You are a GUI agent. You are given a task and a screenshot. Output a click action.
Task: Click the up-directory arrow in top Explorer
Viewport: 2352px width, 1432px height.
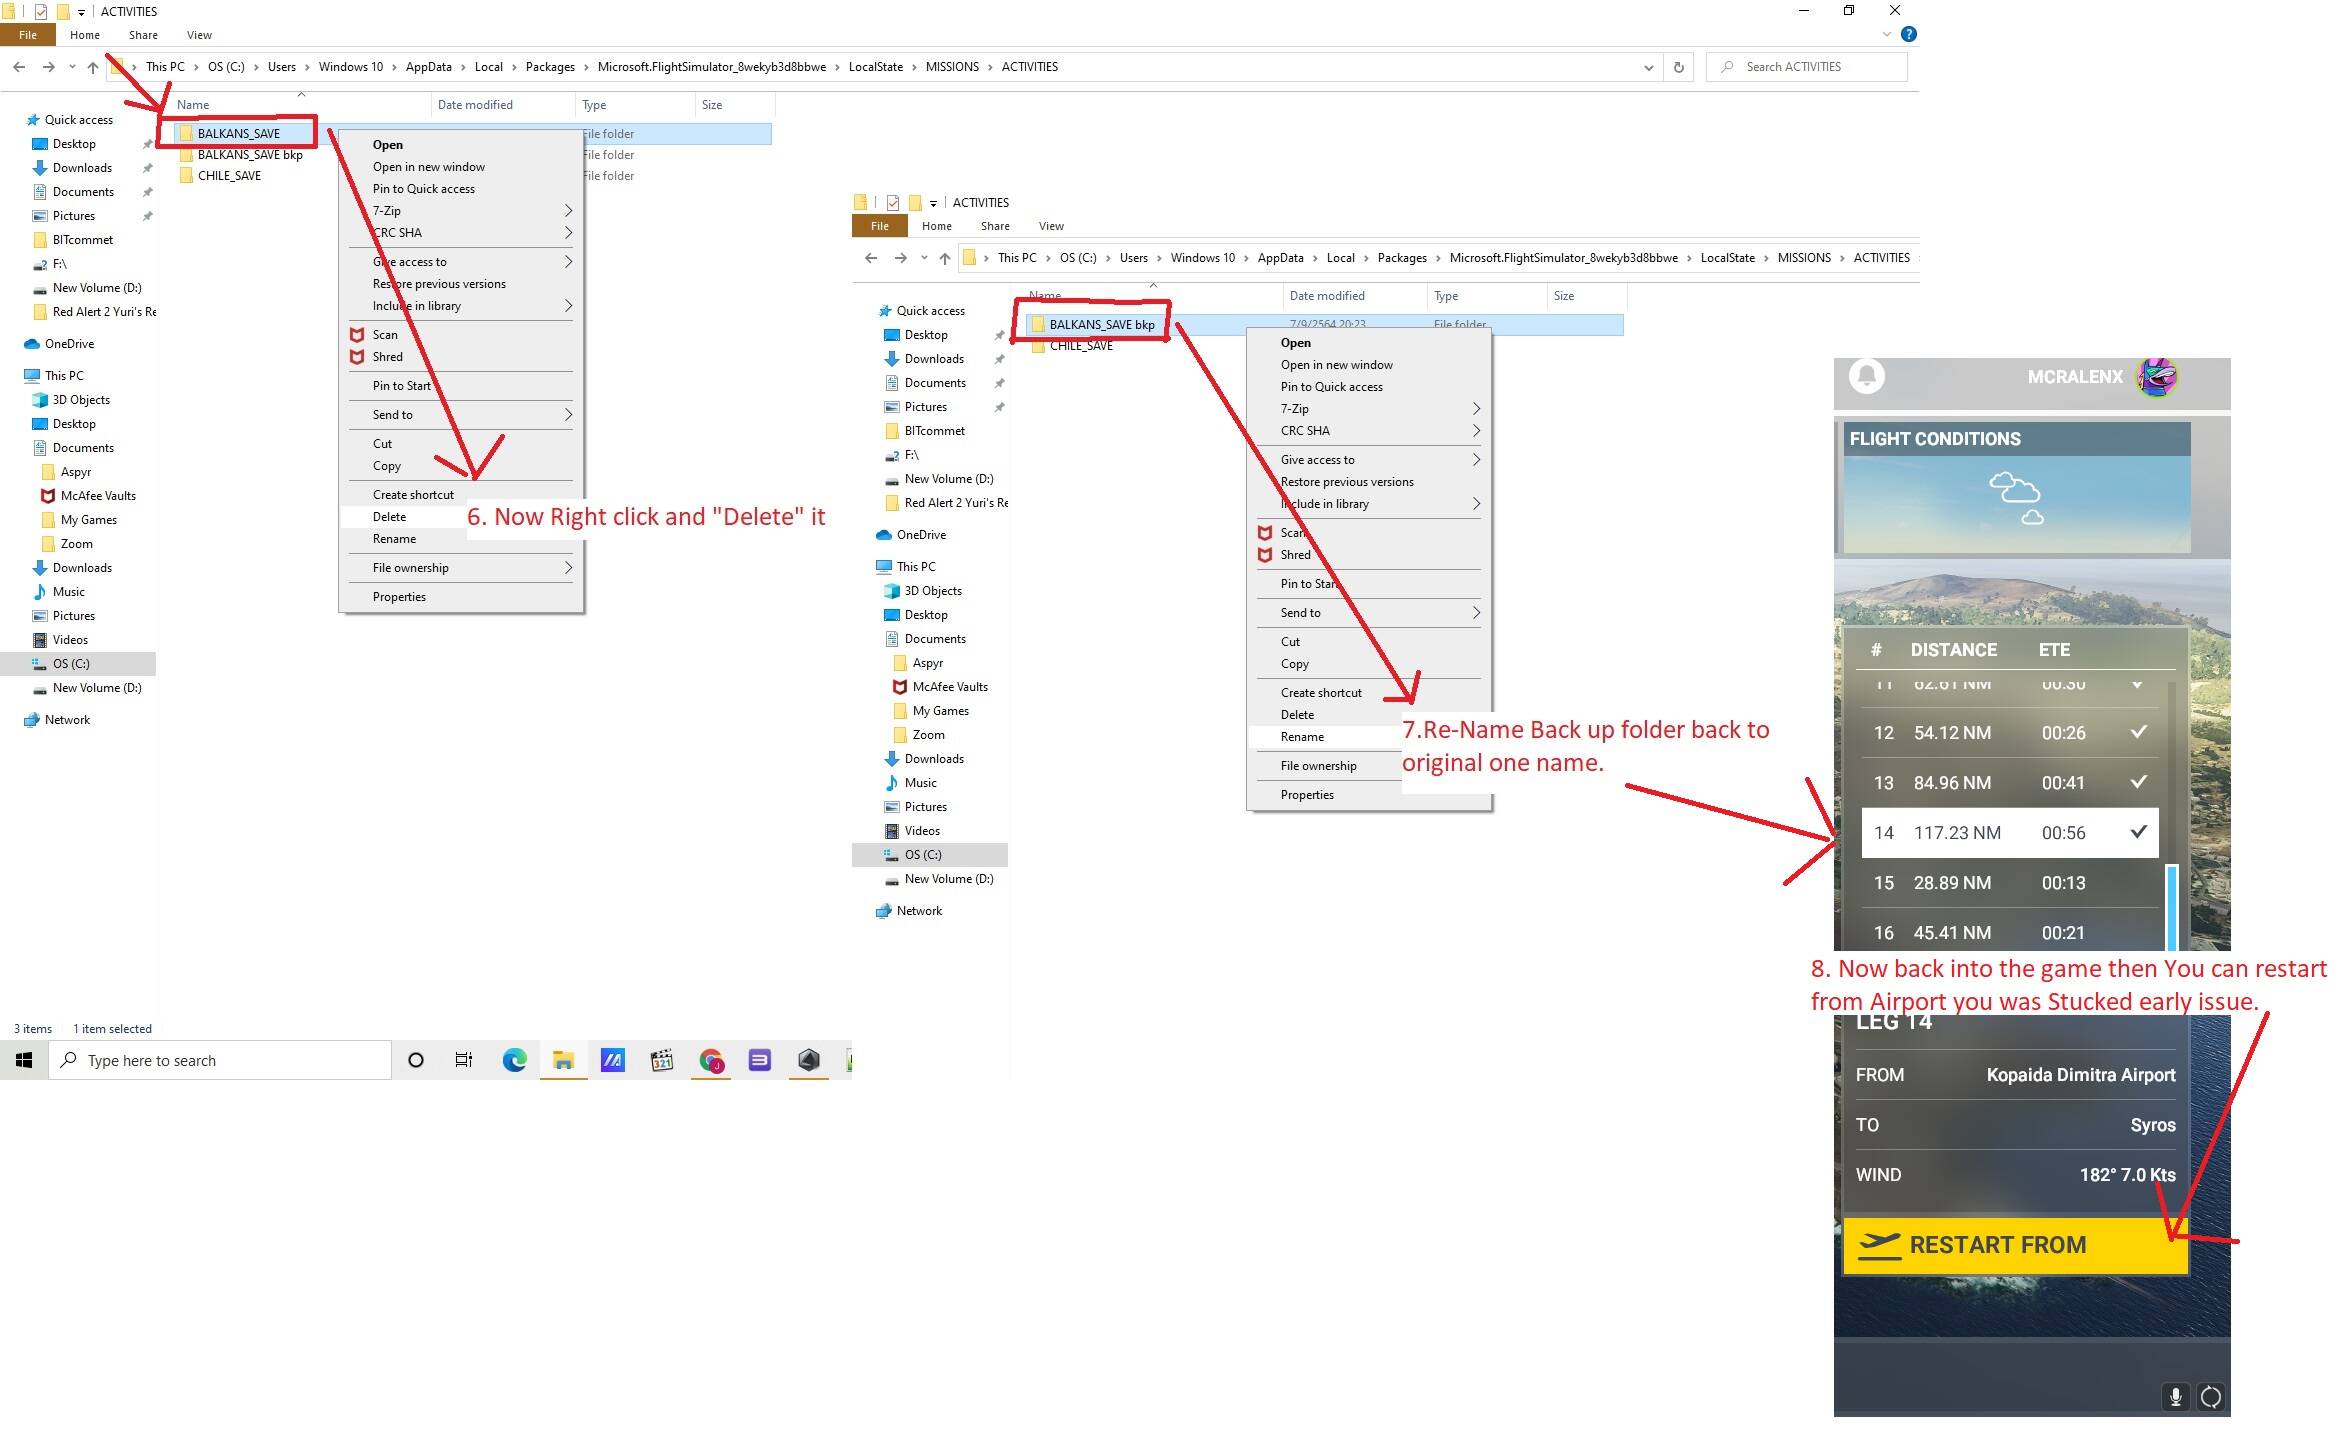tap(93, 67)
